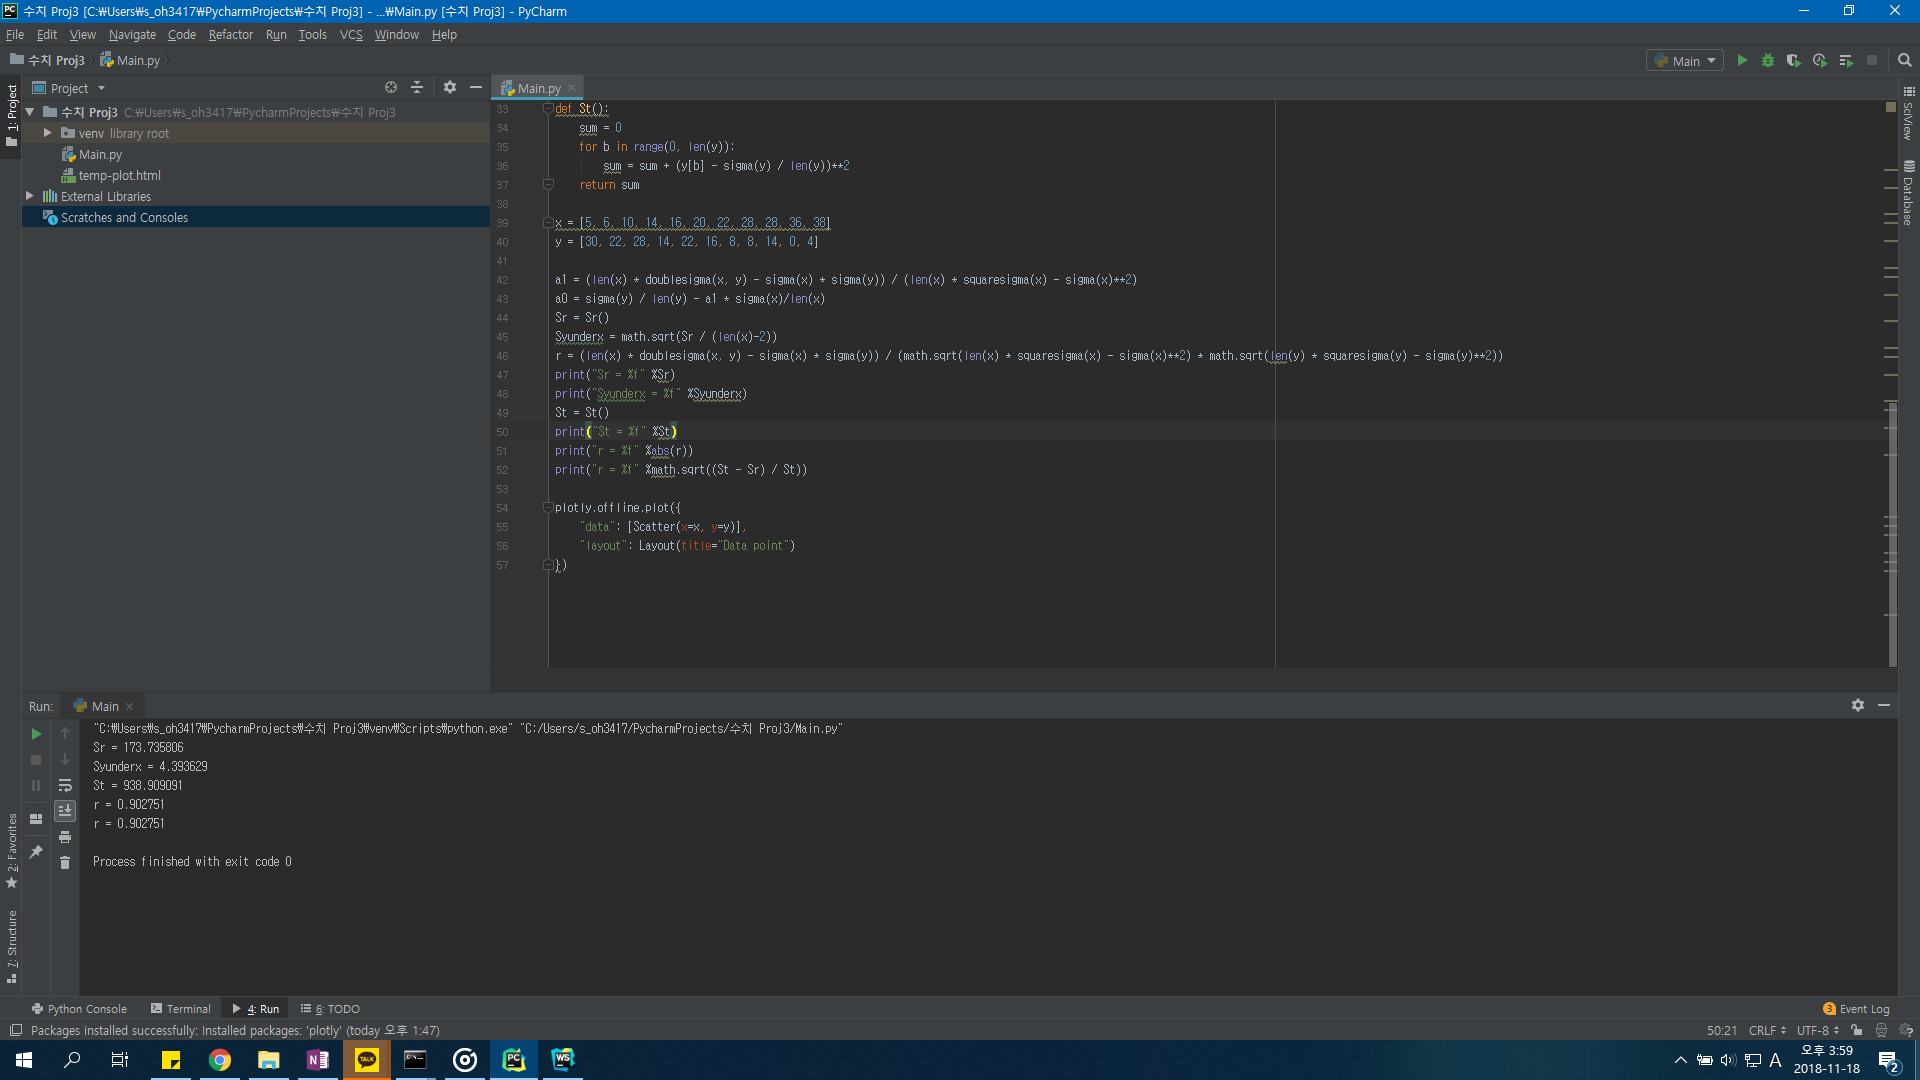Open Run panel settings gear
Viewport: 1920px width, 1080px height.
pyautogui.click(x=1858, y=706)
